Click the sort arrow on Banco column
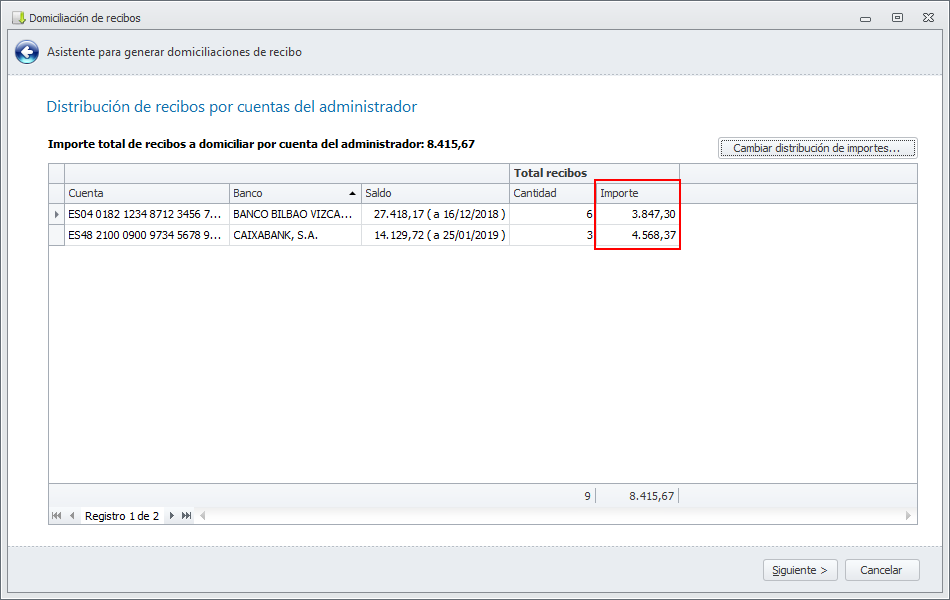This screenshot has height=600, width=950. tap(353, 193)
